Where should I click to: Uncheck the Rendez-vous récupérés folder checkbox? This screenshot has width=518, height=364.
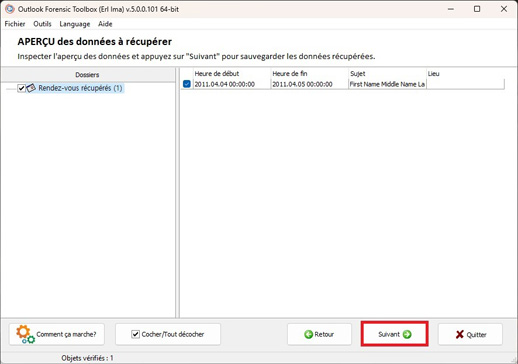click(21, 88)
